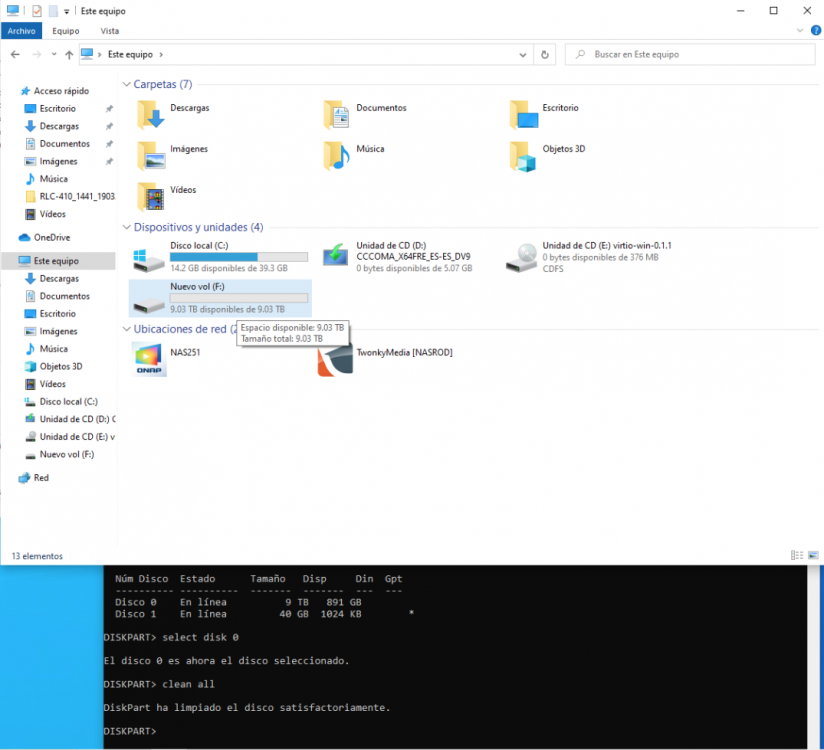This screenshot has width=824, height=750.
Task: Open the Vídeos folder icon
Action: 151,197
